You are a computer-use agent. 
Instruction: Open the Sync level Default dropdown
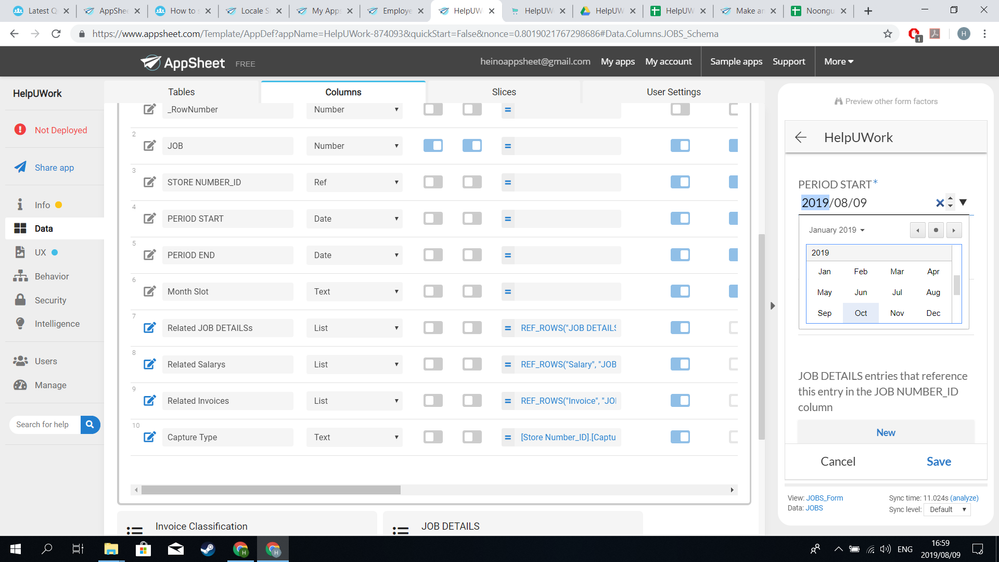(947, 509)
